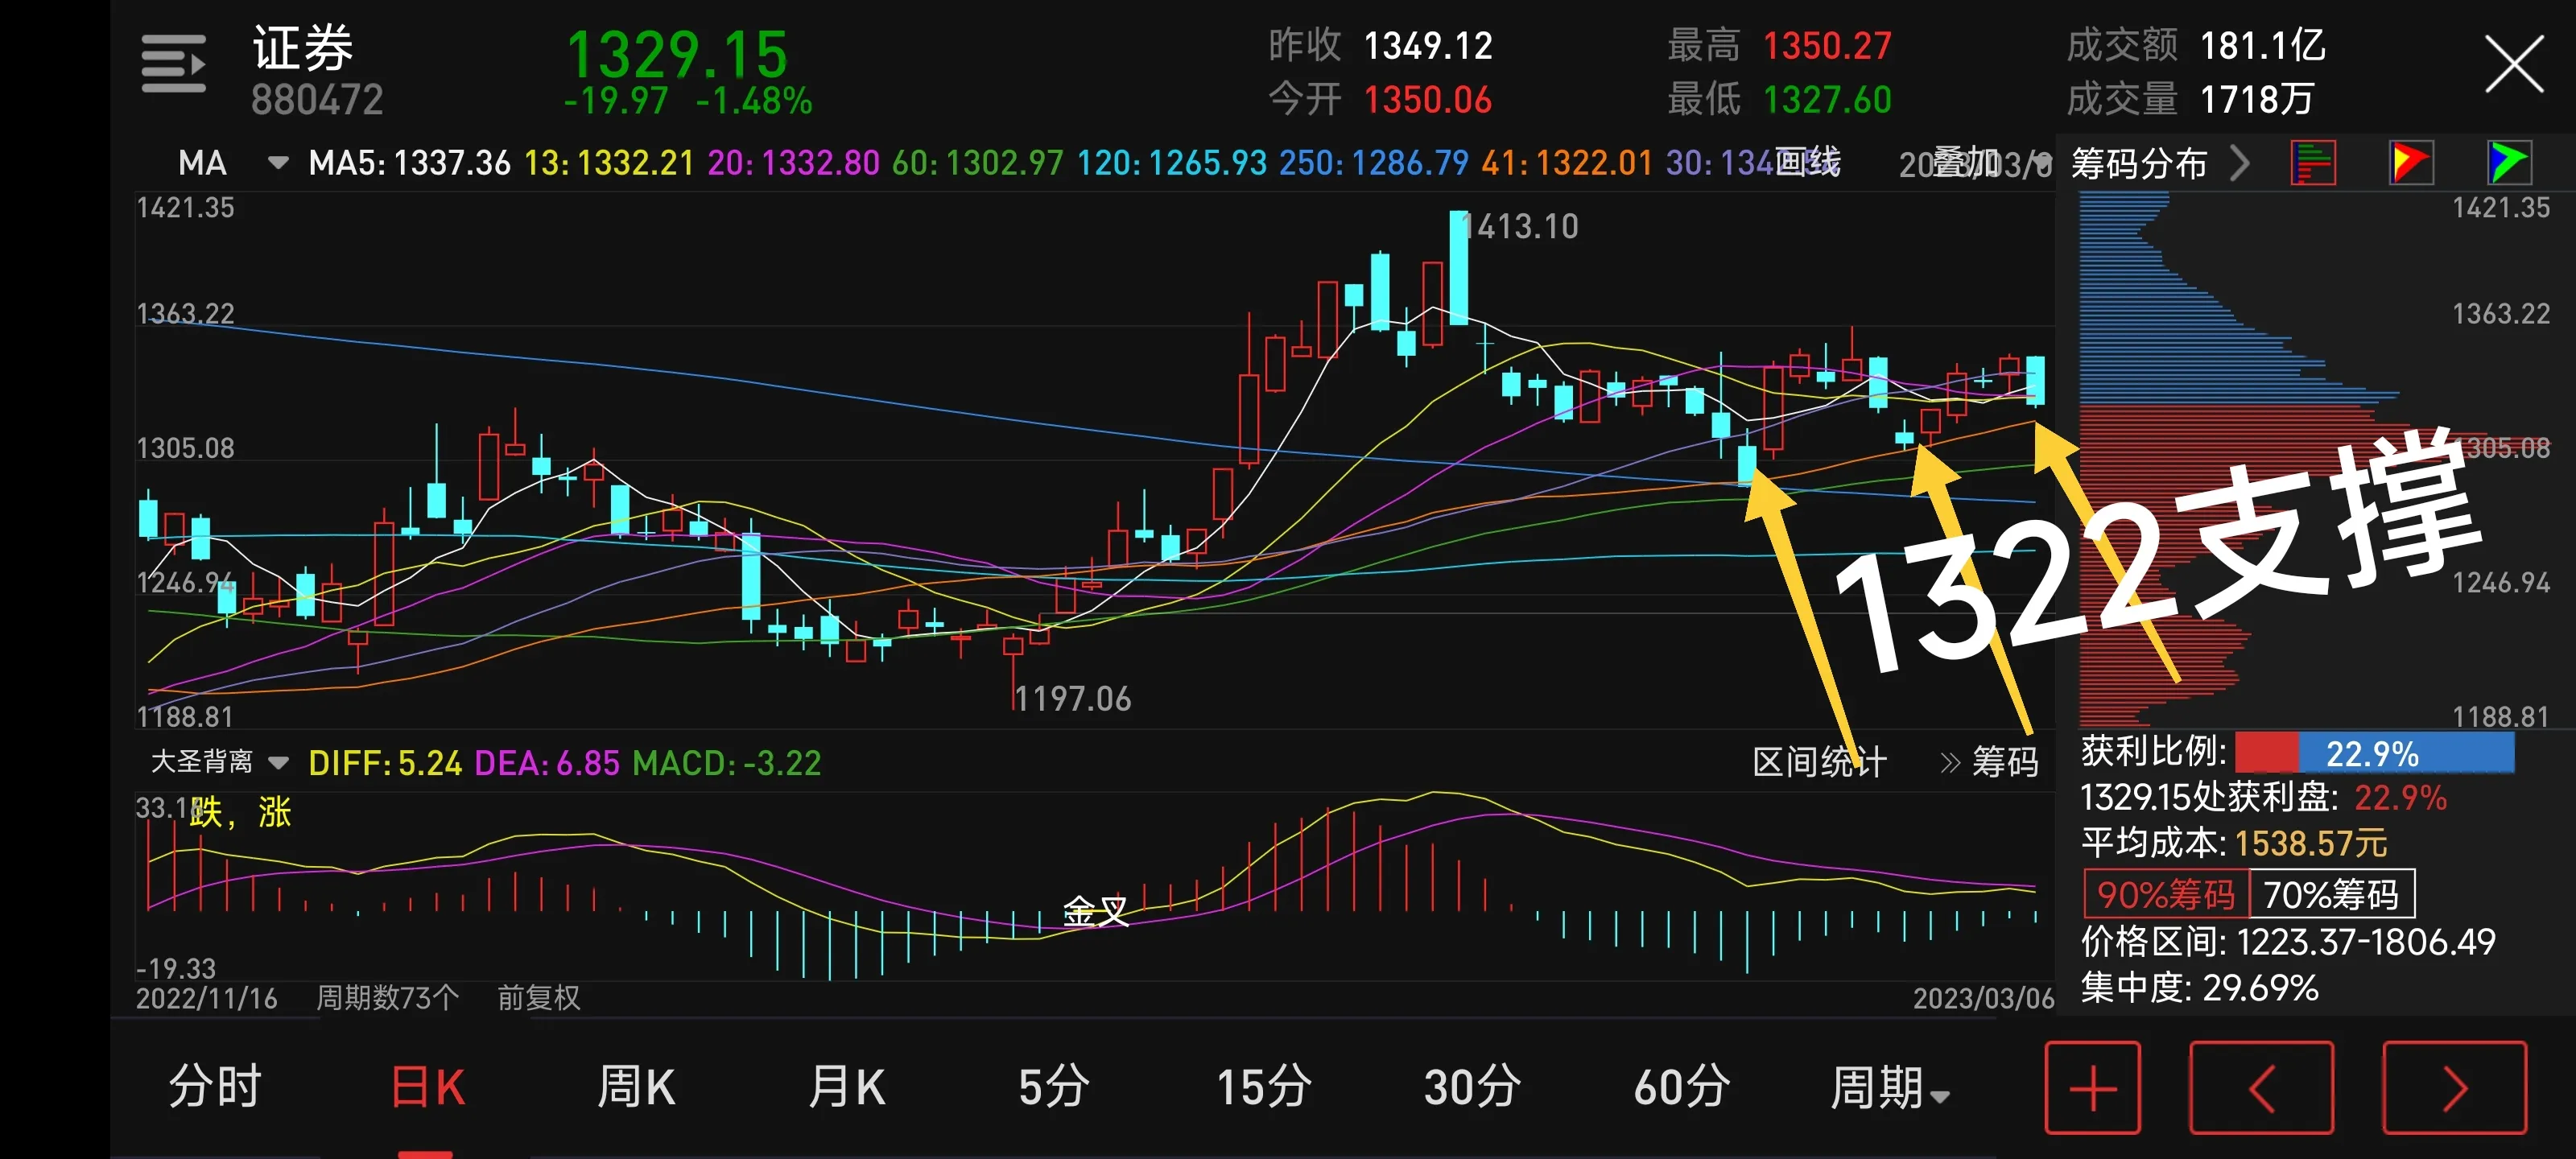Click the 集中度: 29.69% text
Screen dimensions: 2576x1159
click(x=2199, y=988)
